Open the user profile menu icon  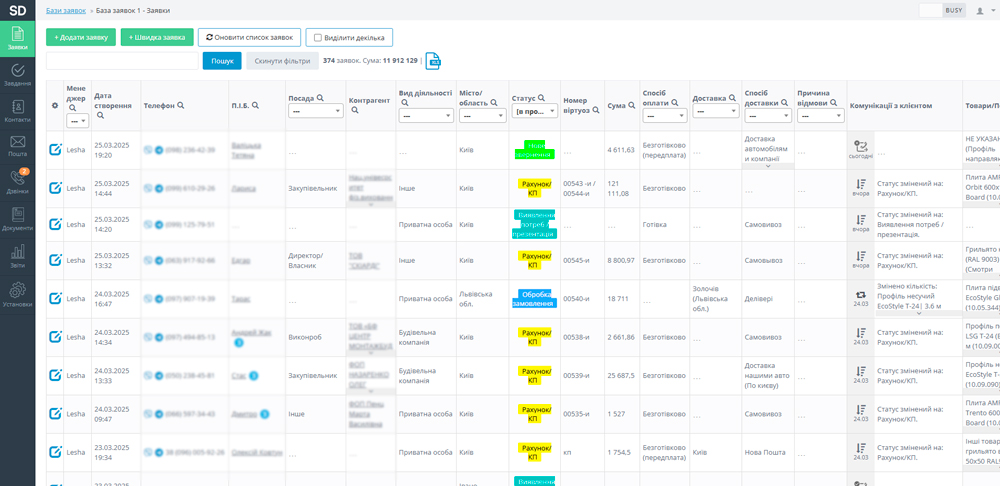[980, 11]
